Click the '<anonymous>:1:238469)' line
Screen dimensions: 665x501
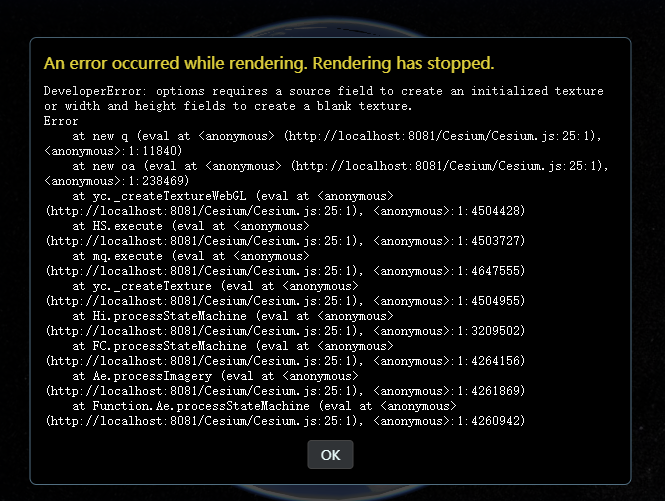117,181
